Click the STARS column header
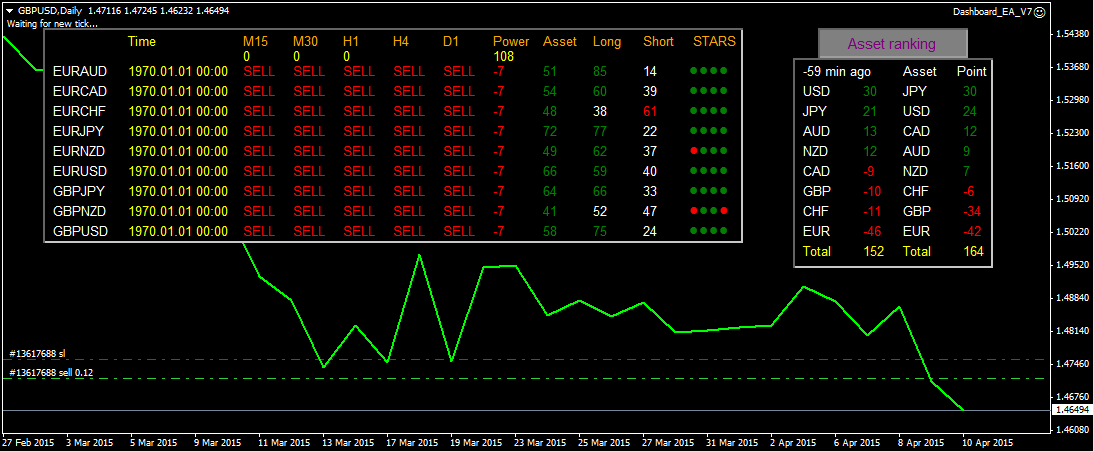 coord(714,42)
